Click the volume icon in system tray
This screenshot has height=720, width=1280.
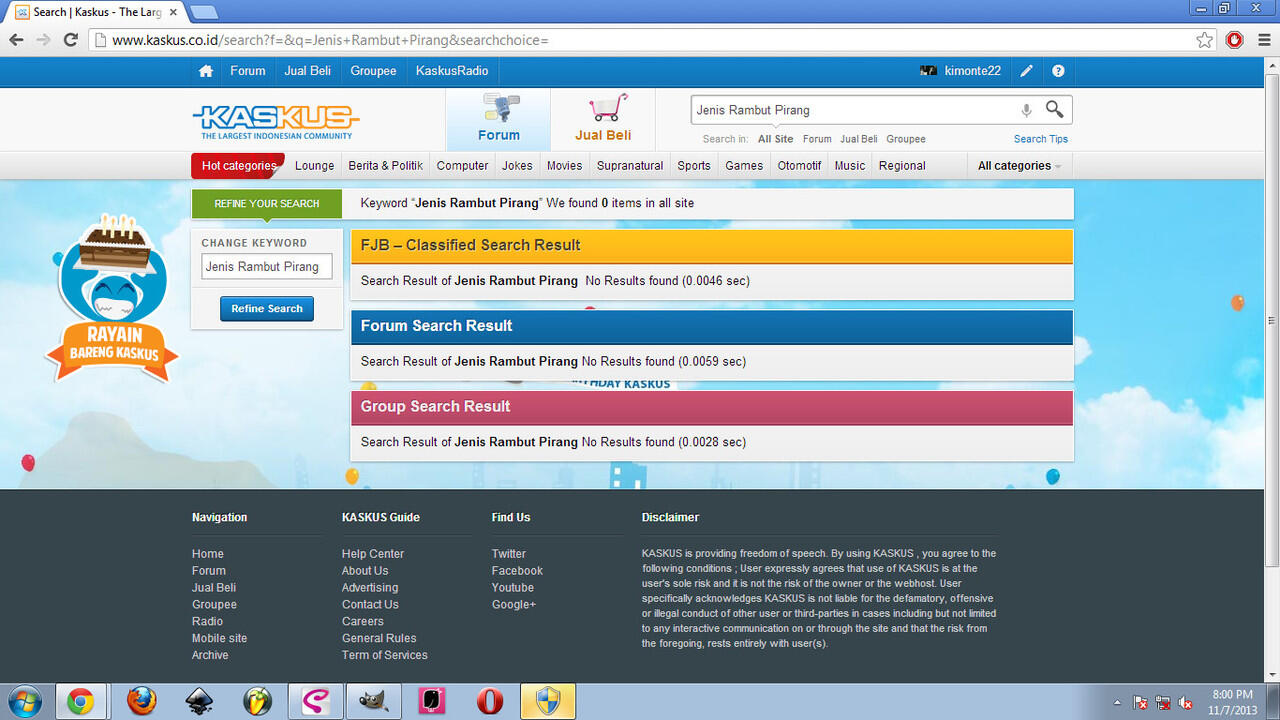coord(1186,702)
